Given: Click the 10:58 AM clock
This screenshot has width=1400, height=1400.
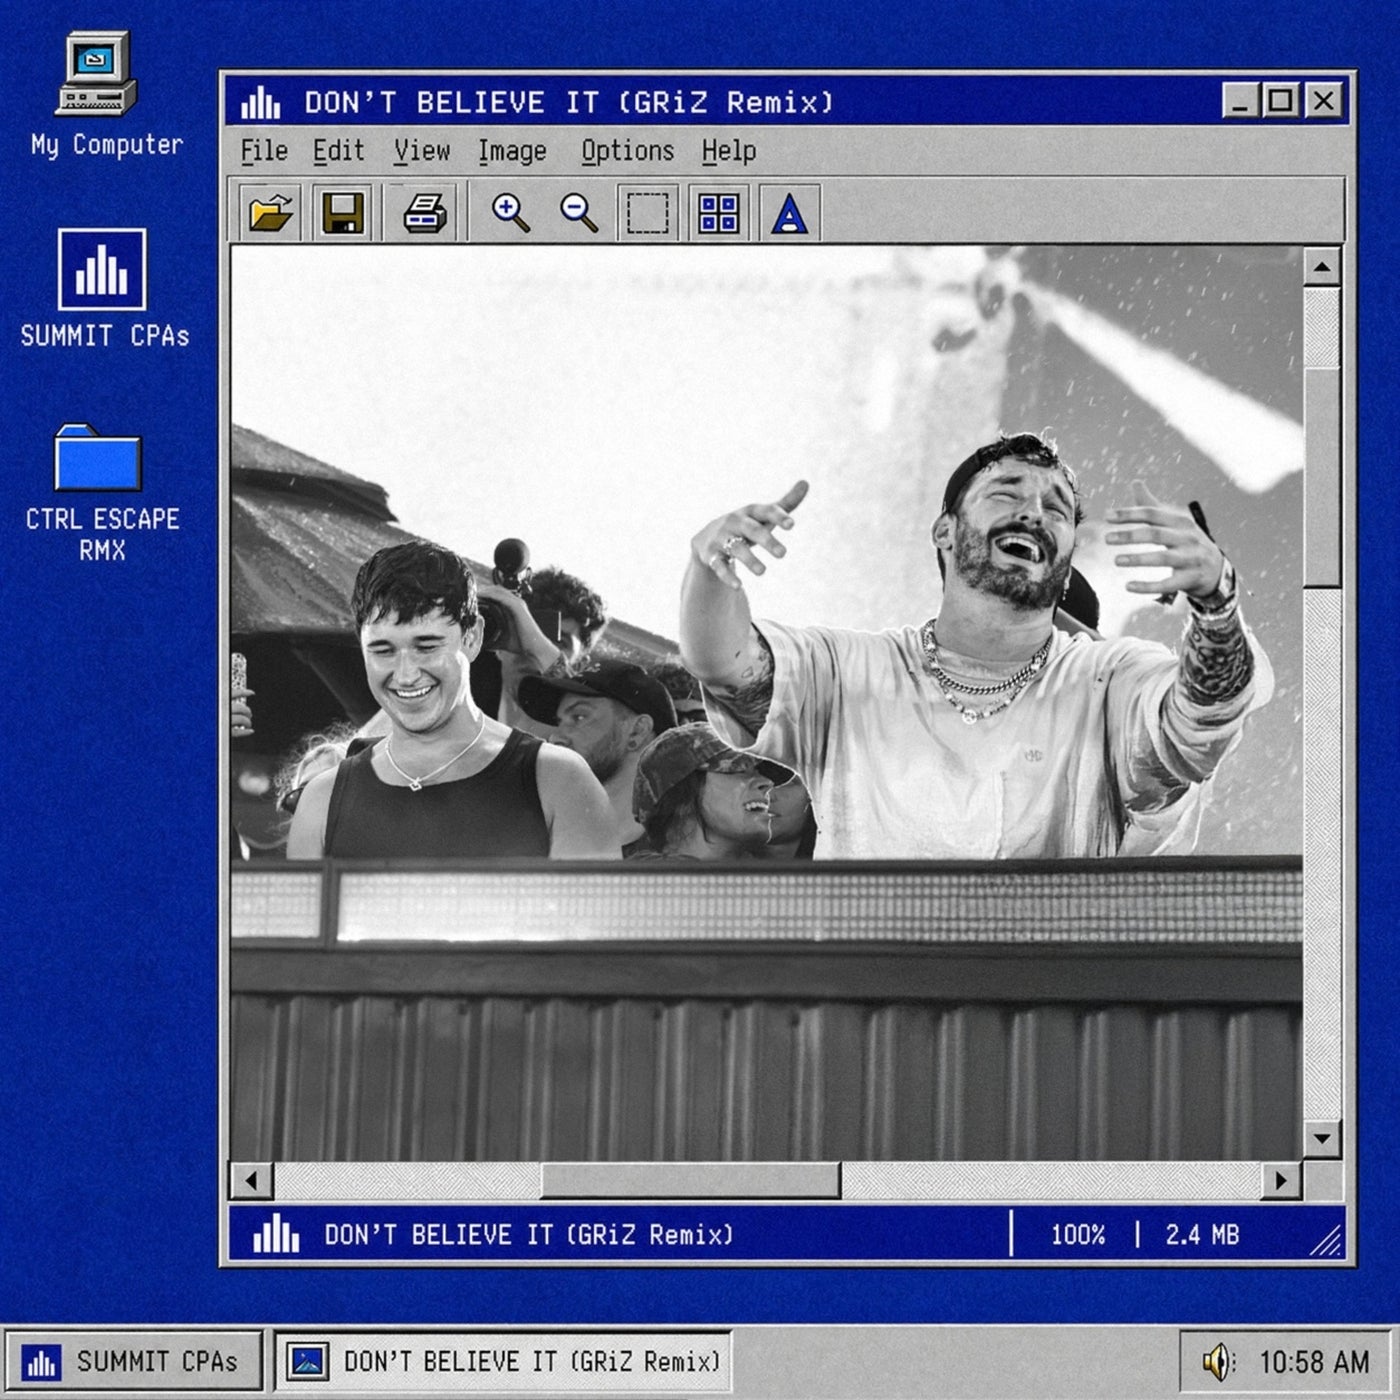Looking at the screenshot, I should [x=1314, y=1362].
